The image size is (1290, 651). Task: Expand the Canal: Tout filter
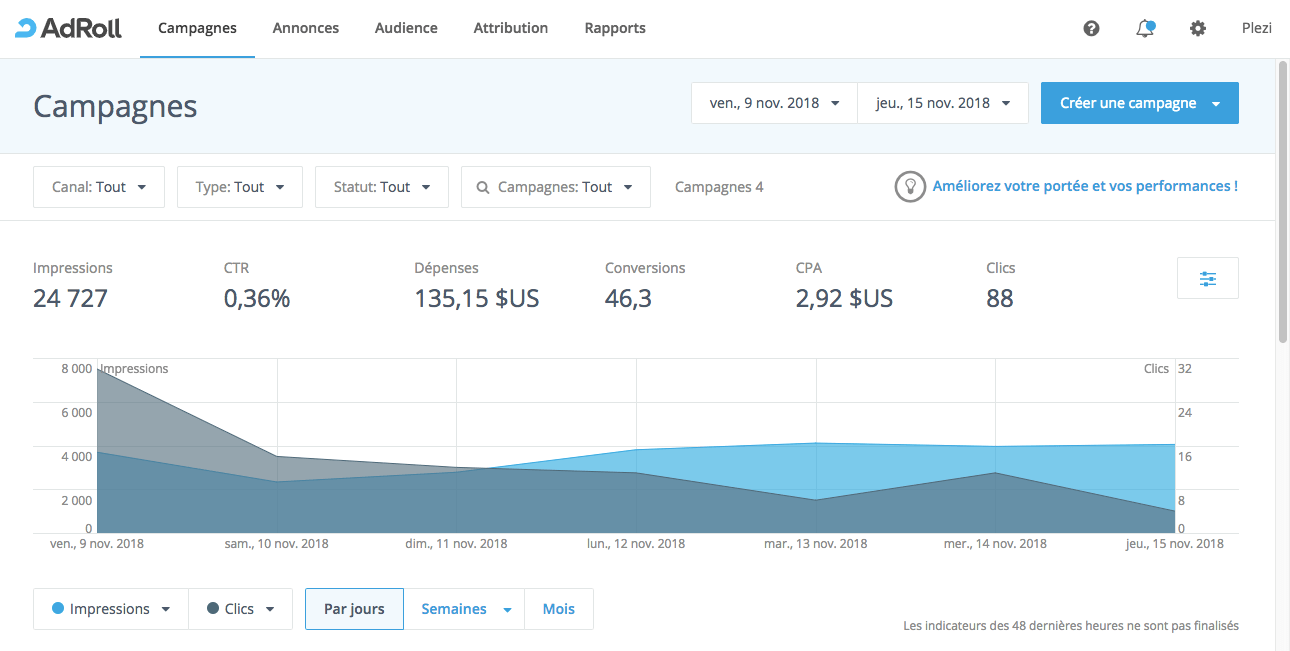point(99,187)
